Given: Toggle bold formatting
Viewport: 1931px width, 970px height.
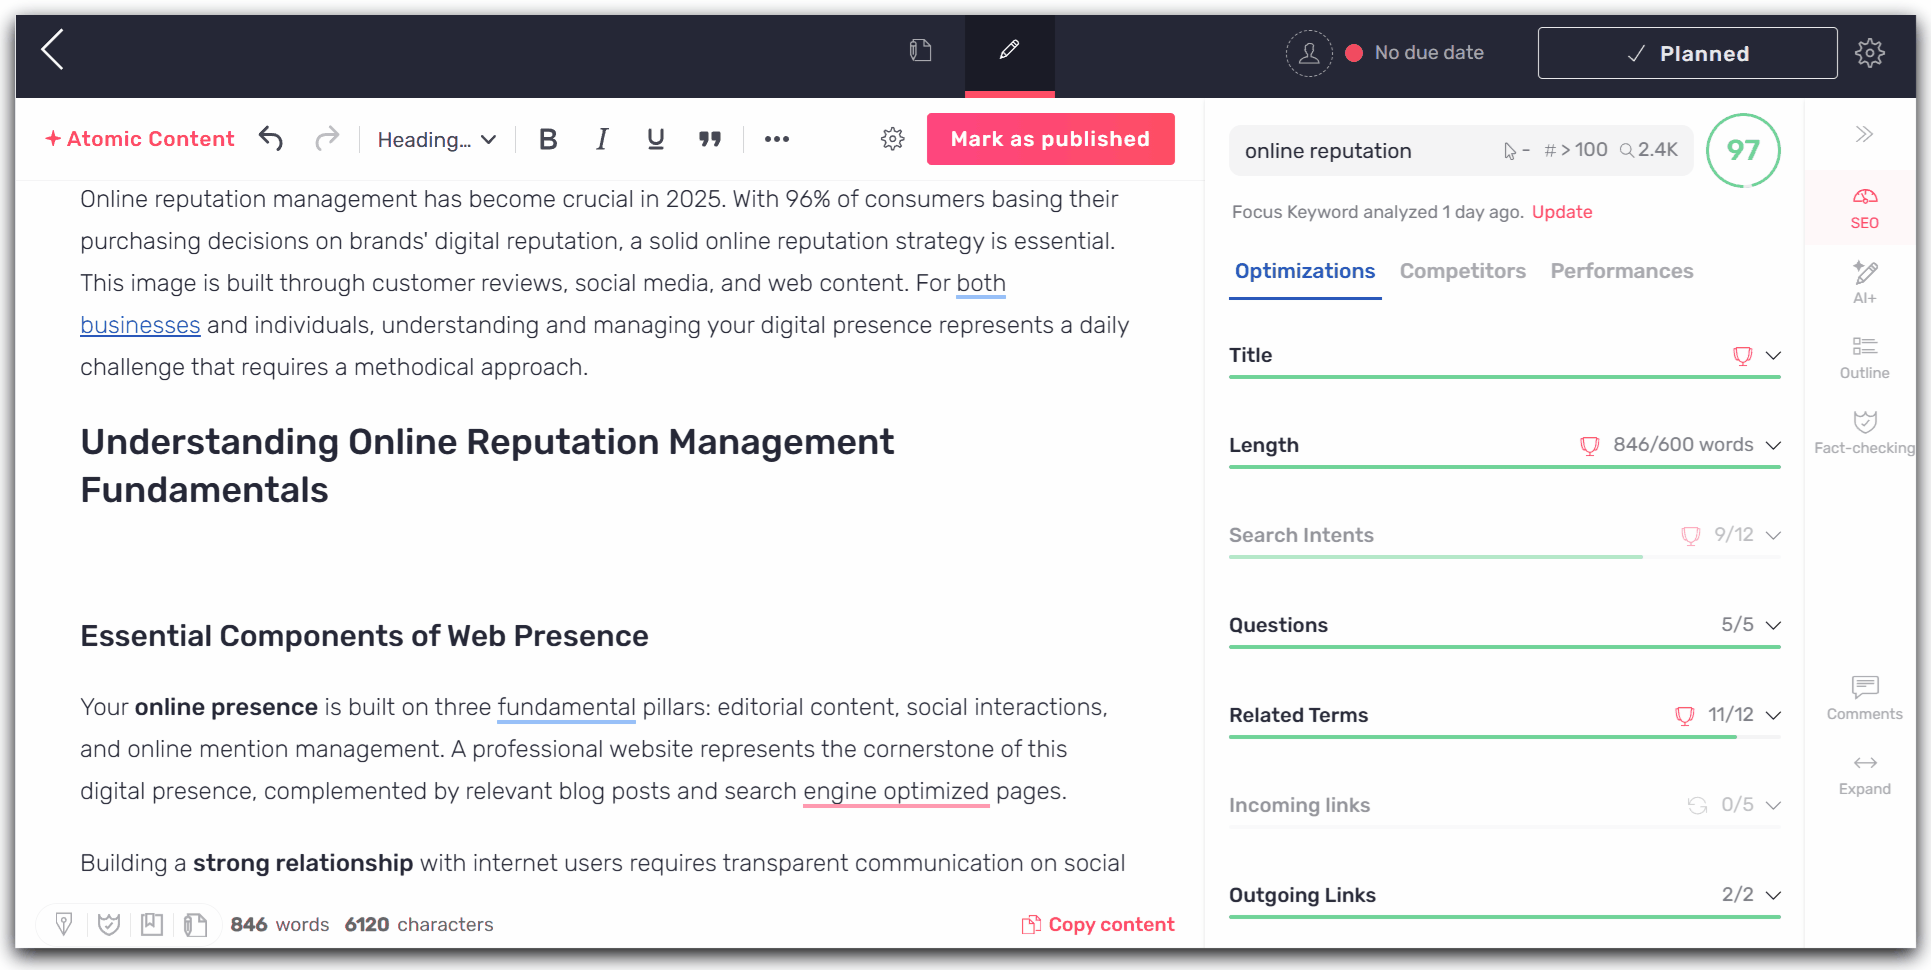Looking at the screenshot, I should point(548,139).
